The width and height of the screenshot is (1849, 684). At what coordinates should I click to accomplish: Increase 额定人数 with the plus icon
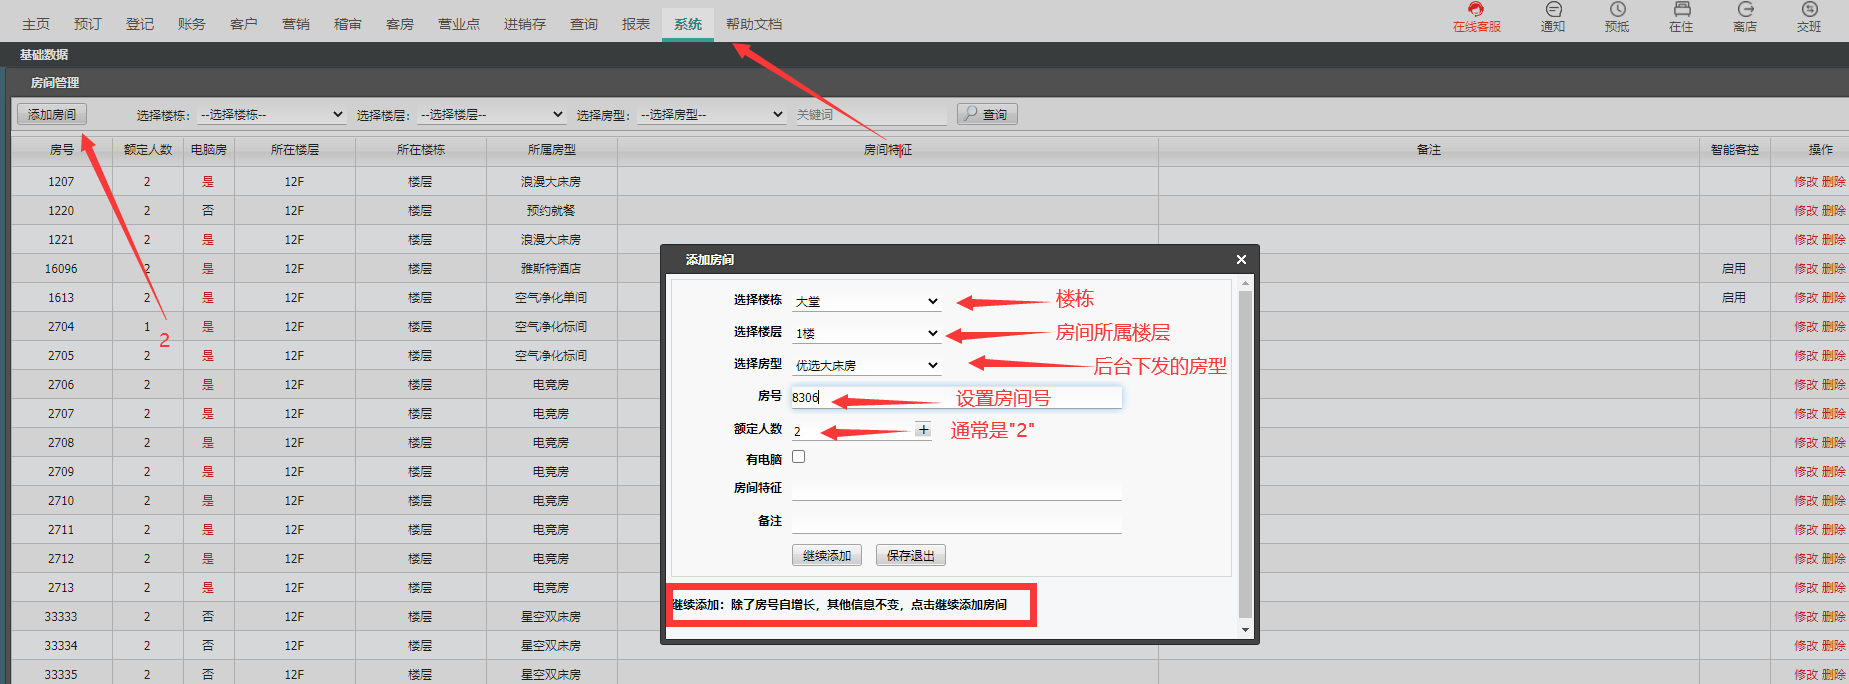[923, 430]
